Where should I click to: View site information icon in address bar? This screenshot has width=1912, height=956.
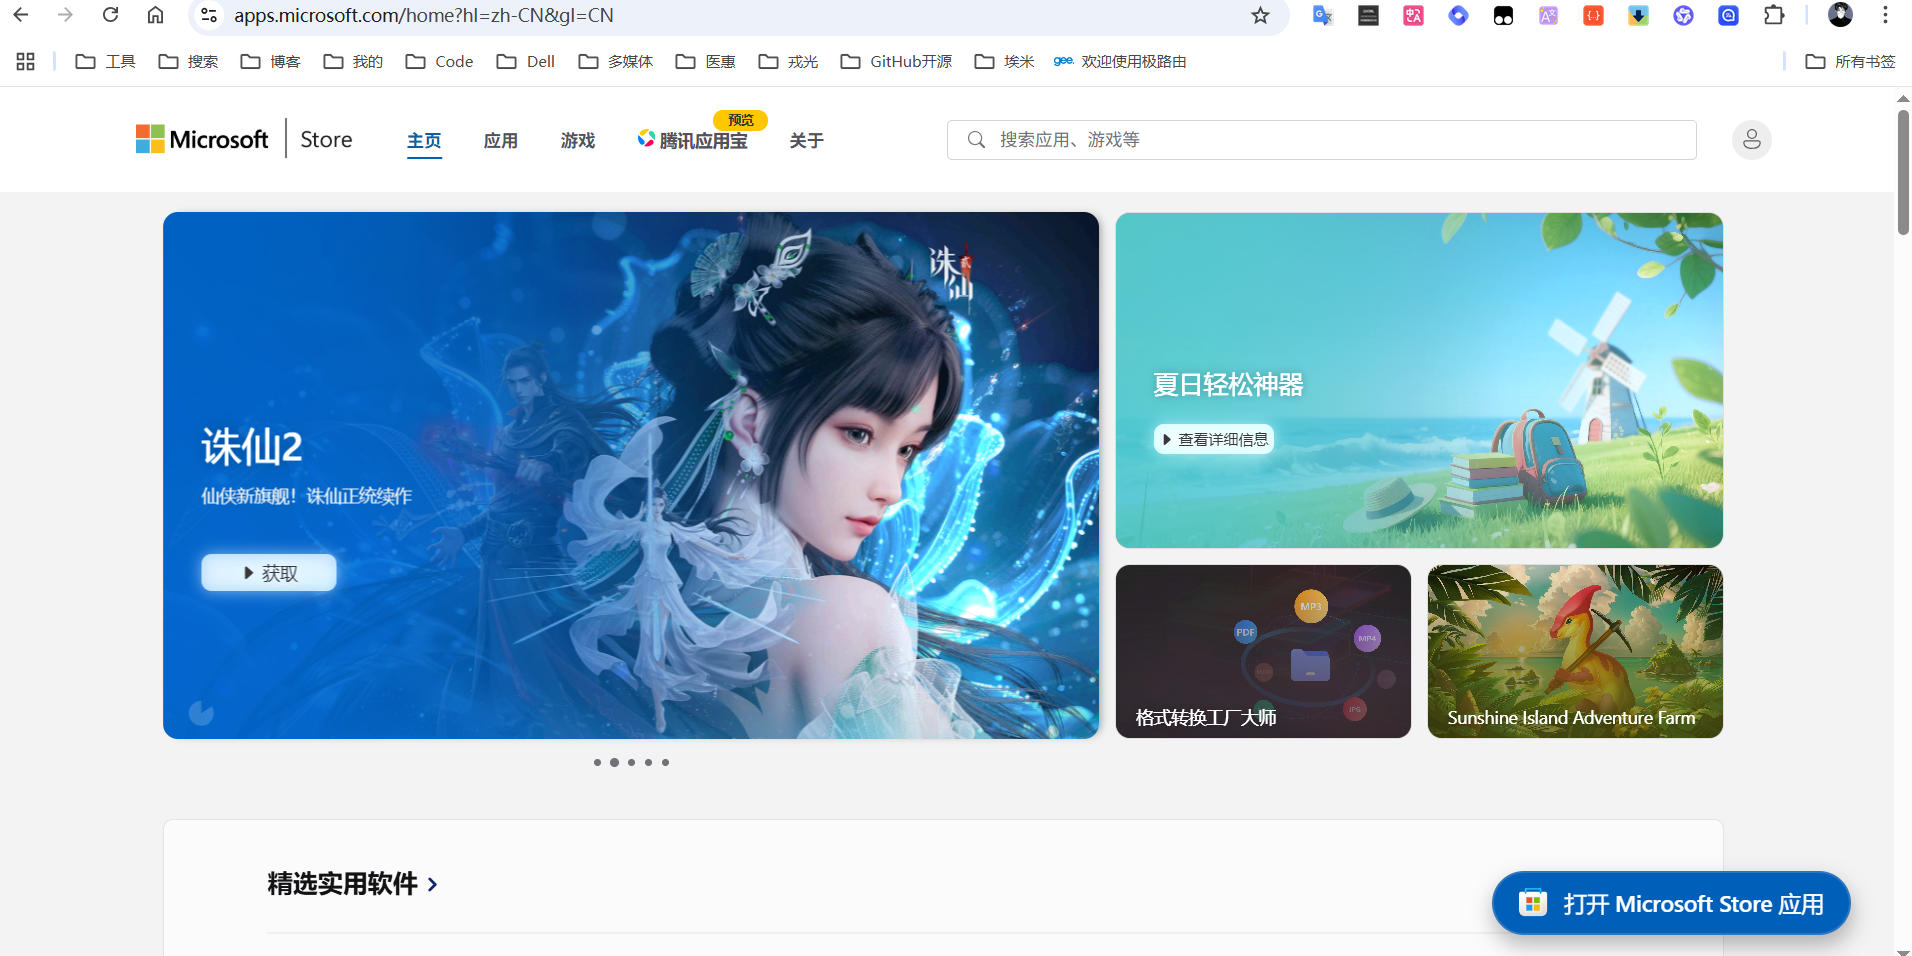click(x=208, y=15)
